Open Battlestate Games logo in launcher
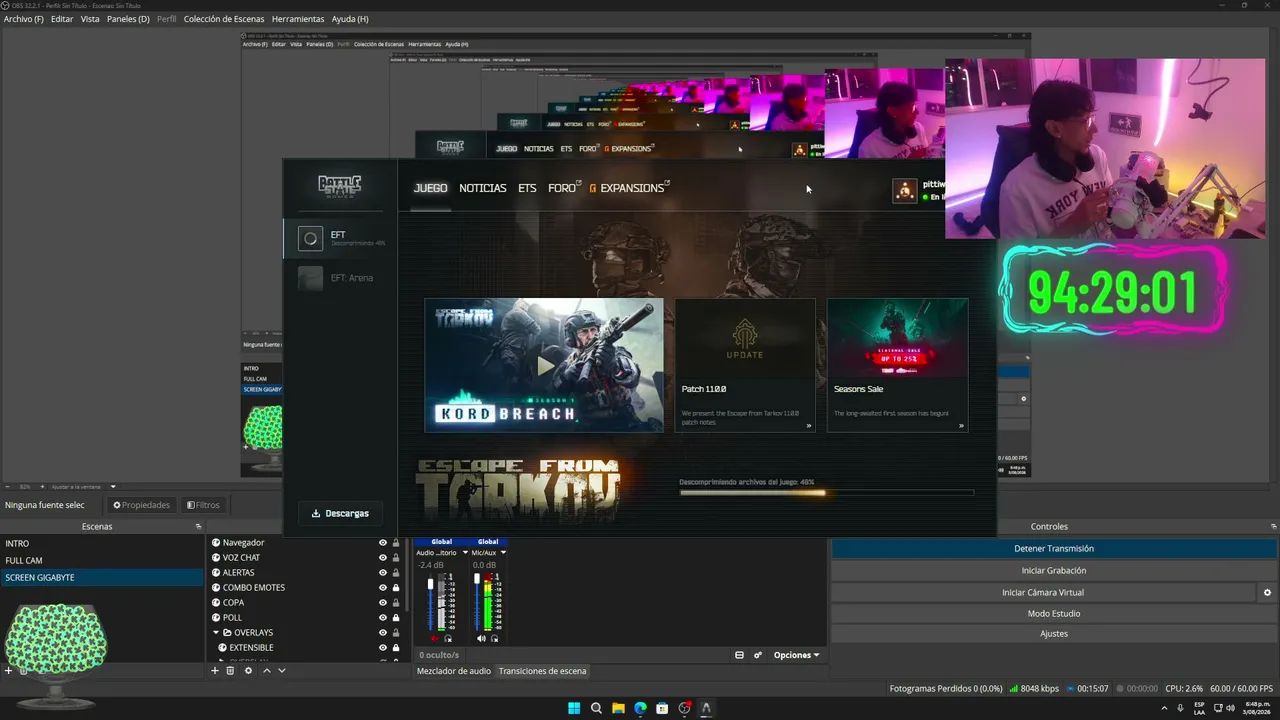 pyautogui.click(x=339, y=186)
